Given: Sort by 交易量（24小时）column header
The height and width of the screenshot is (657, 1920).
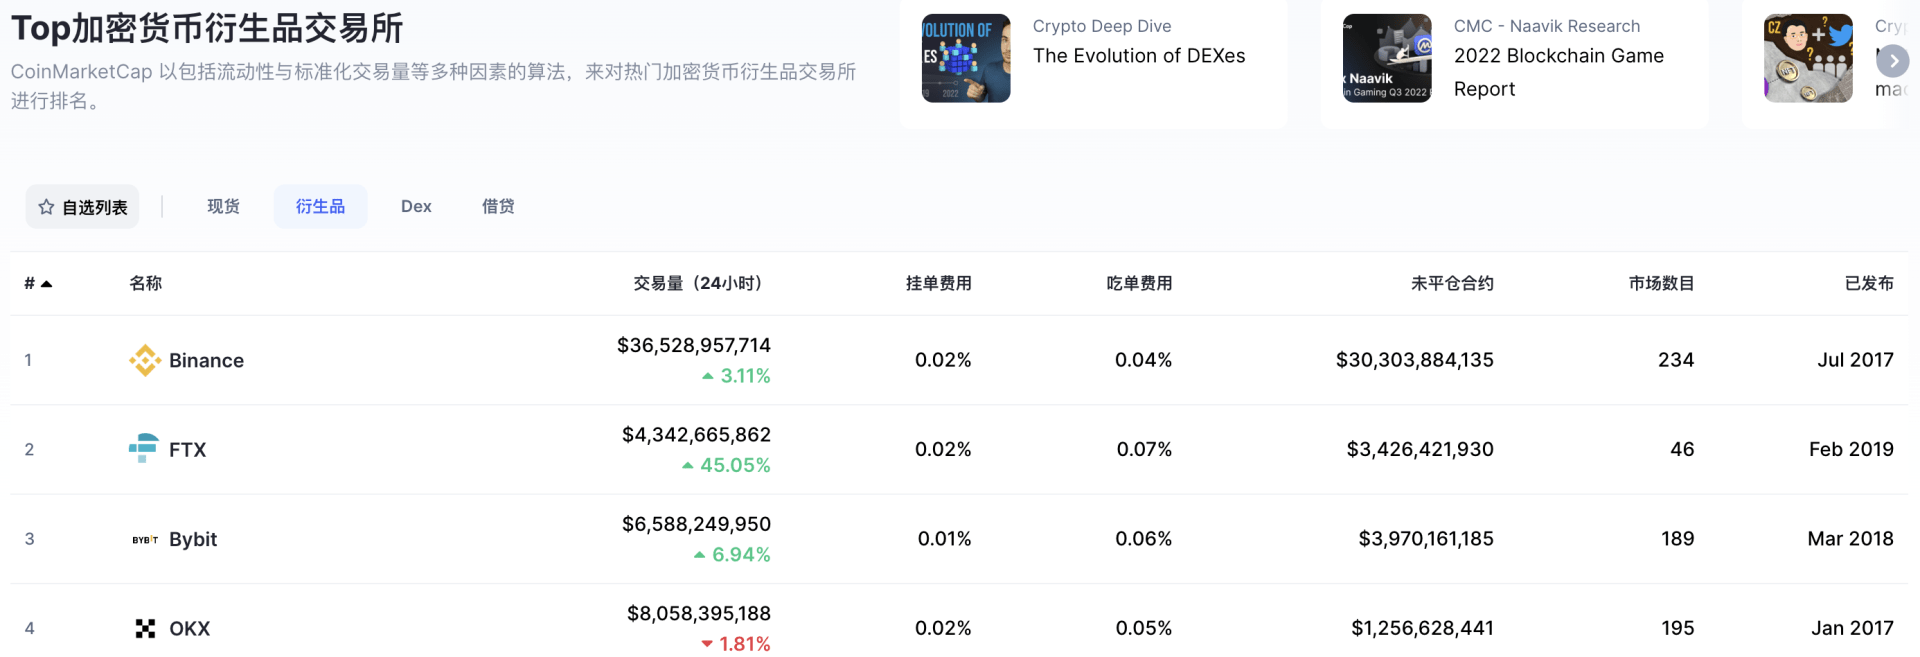Looking at the screenshot, I should tap(697, 283).
